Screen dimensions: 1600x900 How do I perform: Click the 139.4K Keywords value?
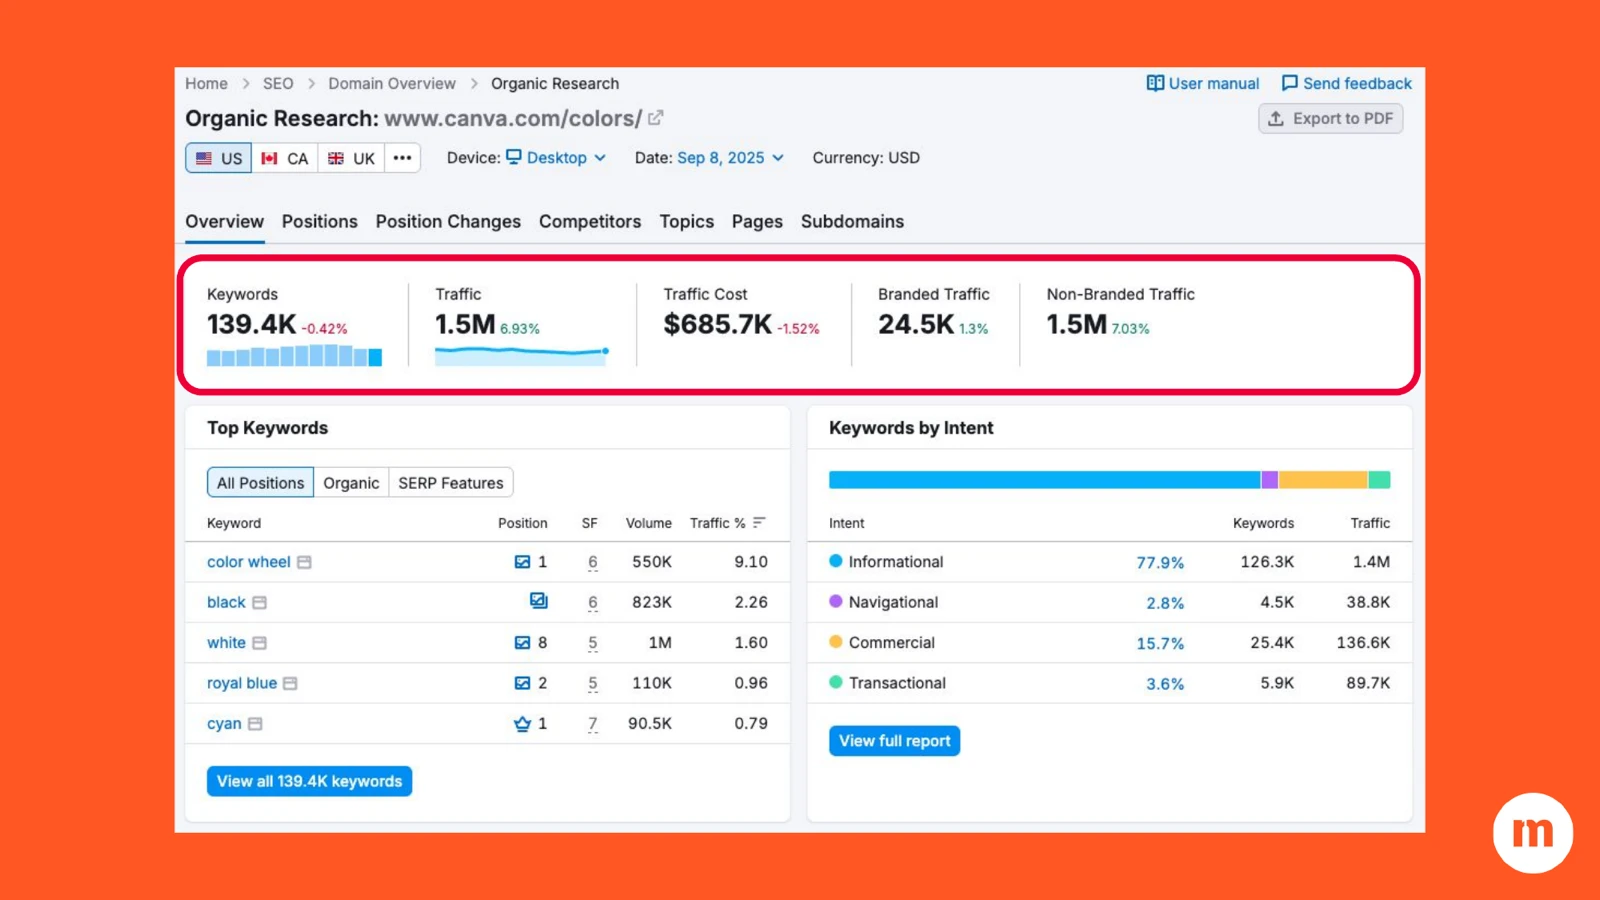coord(251,325)
